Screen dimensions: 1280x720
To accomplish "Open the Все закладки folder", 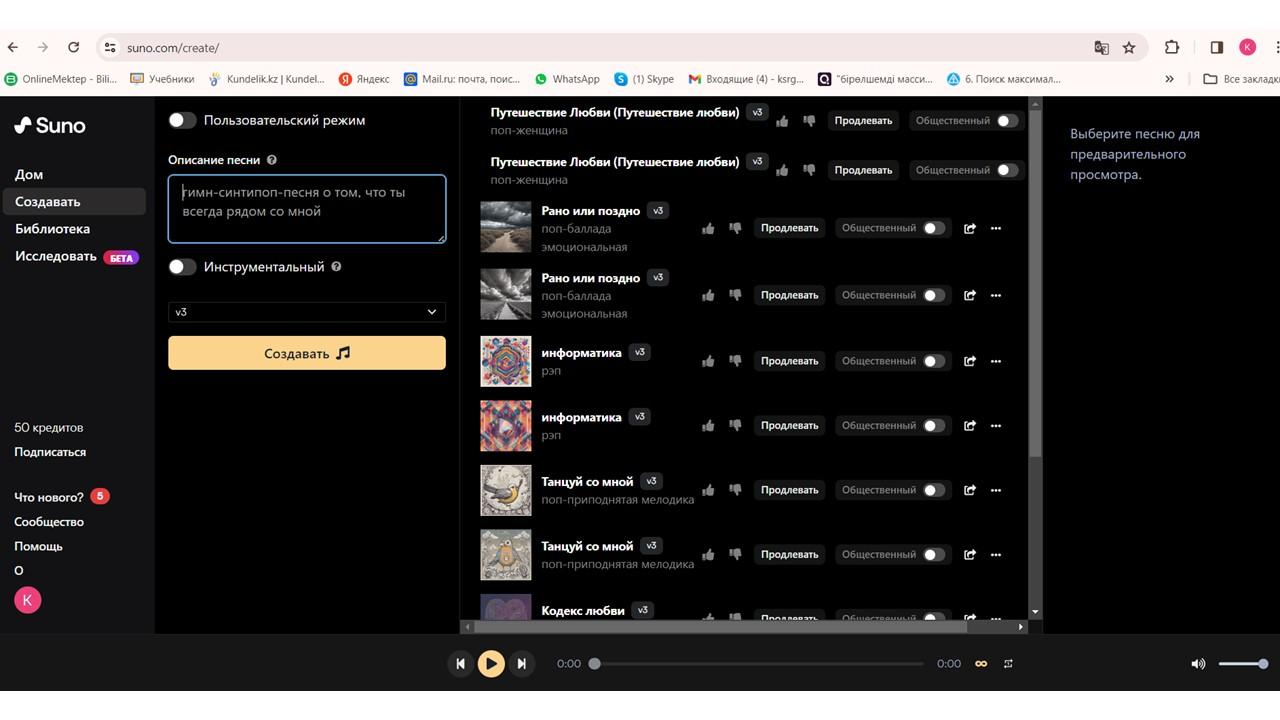I will click(x=1240, y=78).
